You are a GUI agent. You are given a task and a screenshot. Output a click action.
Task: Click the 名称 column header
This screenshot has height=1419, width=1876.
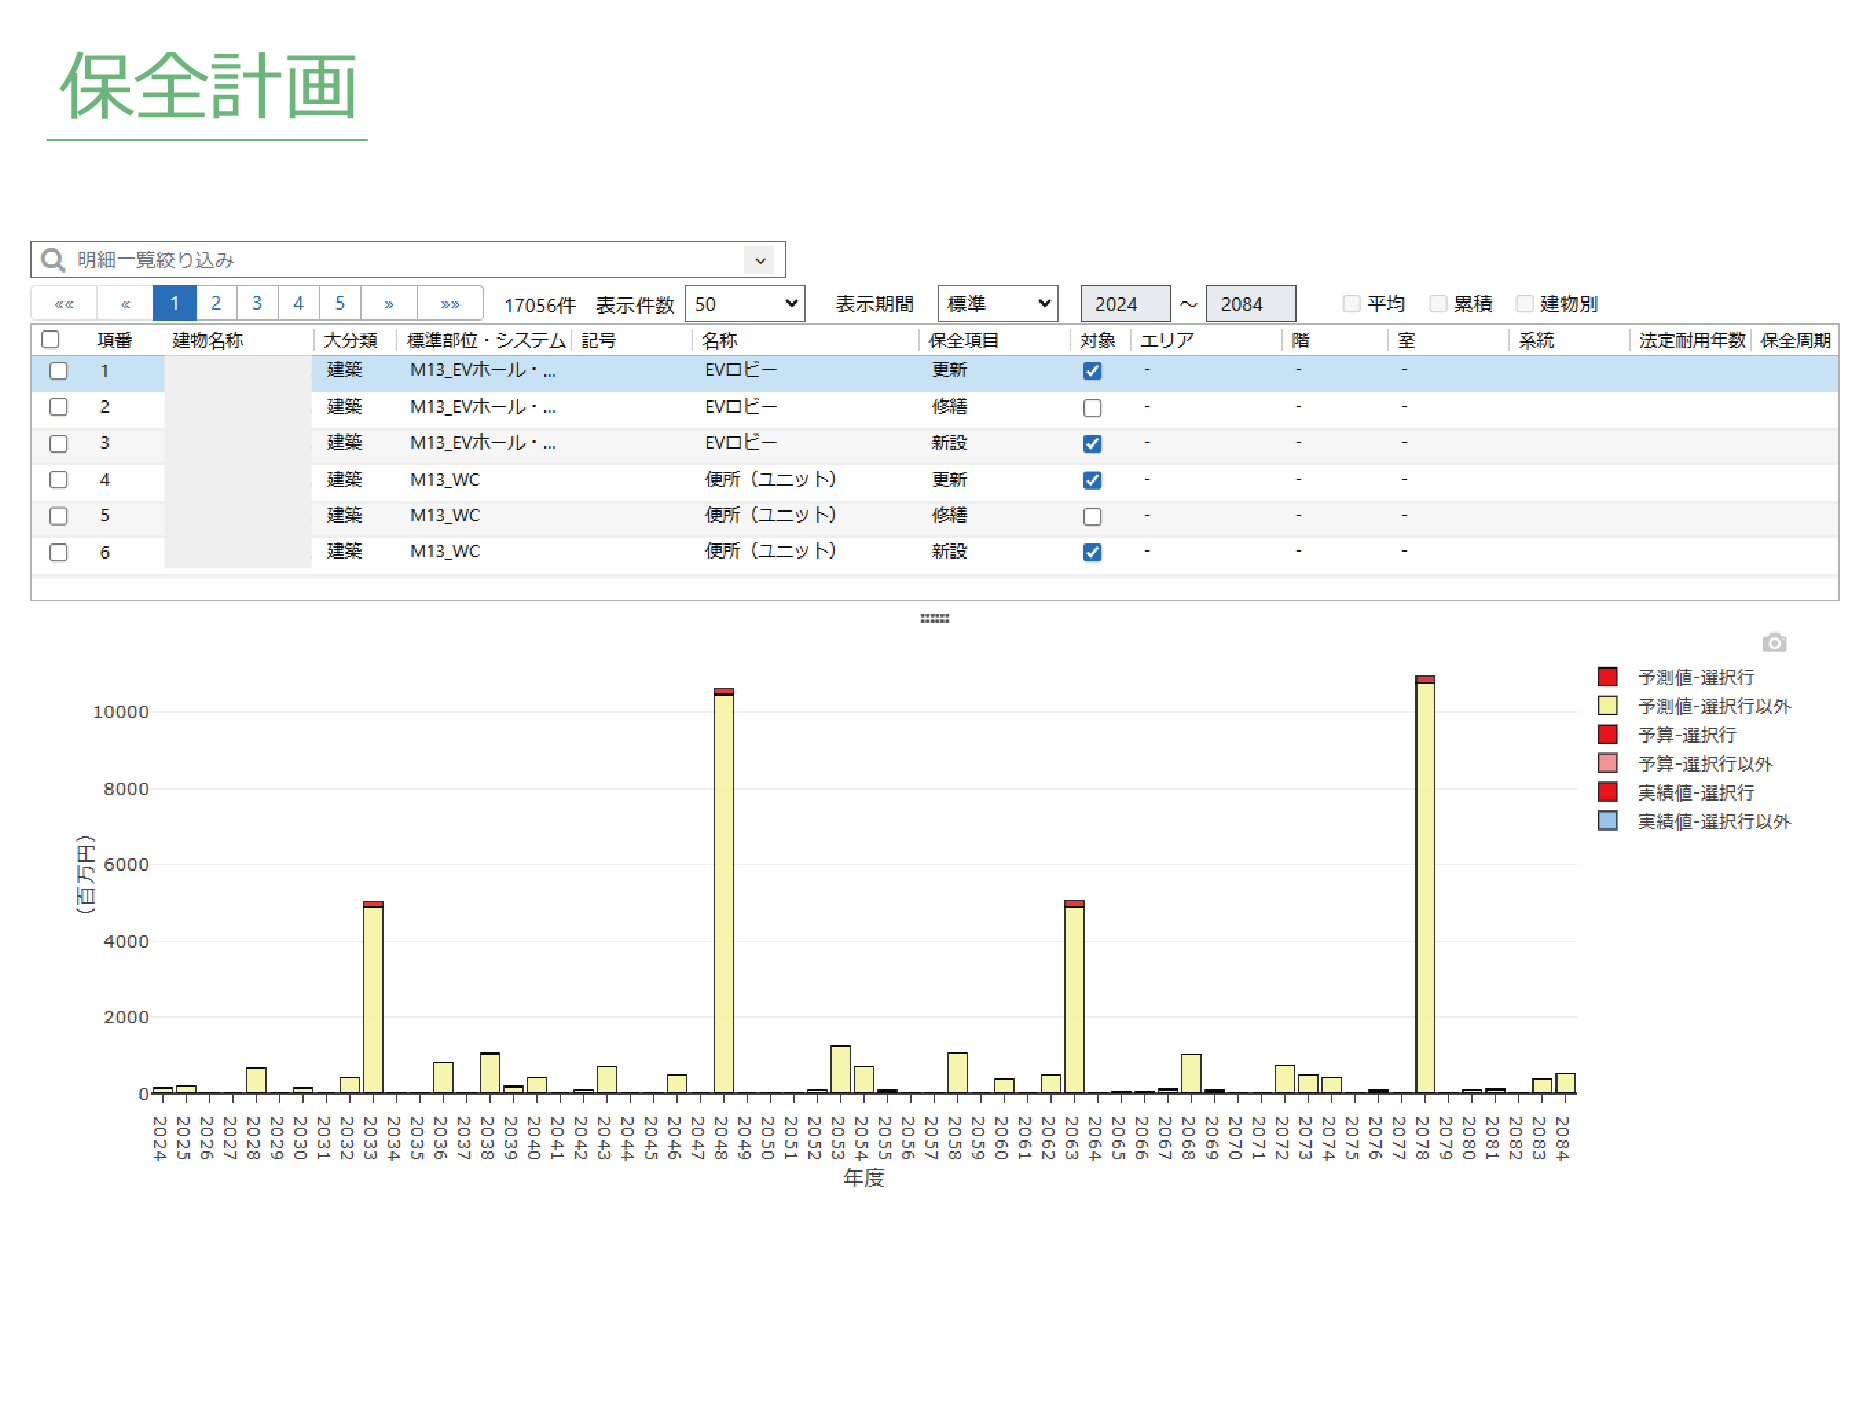click(719, 341)
